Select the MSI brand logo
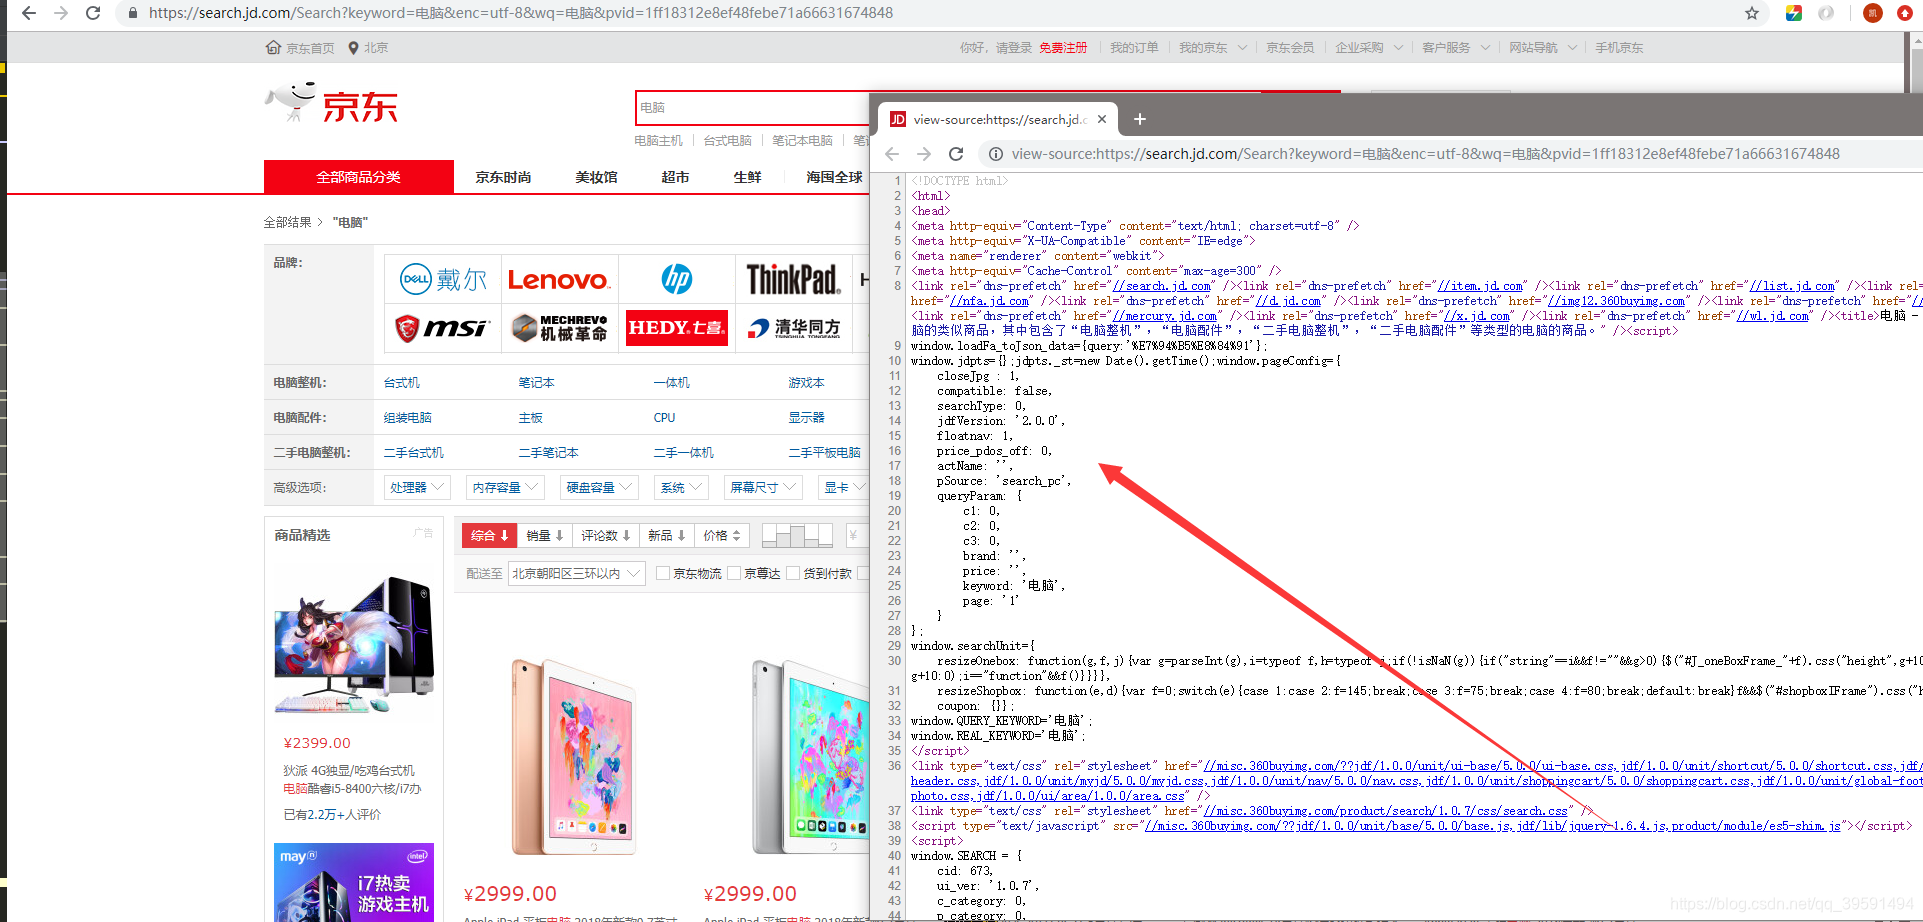Viewport: 1923px width, 922px height. [x=443, y=328]
